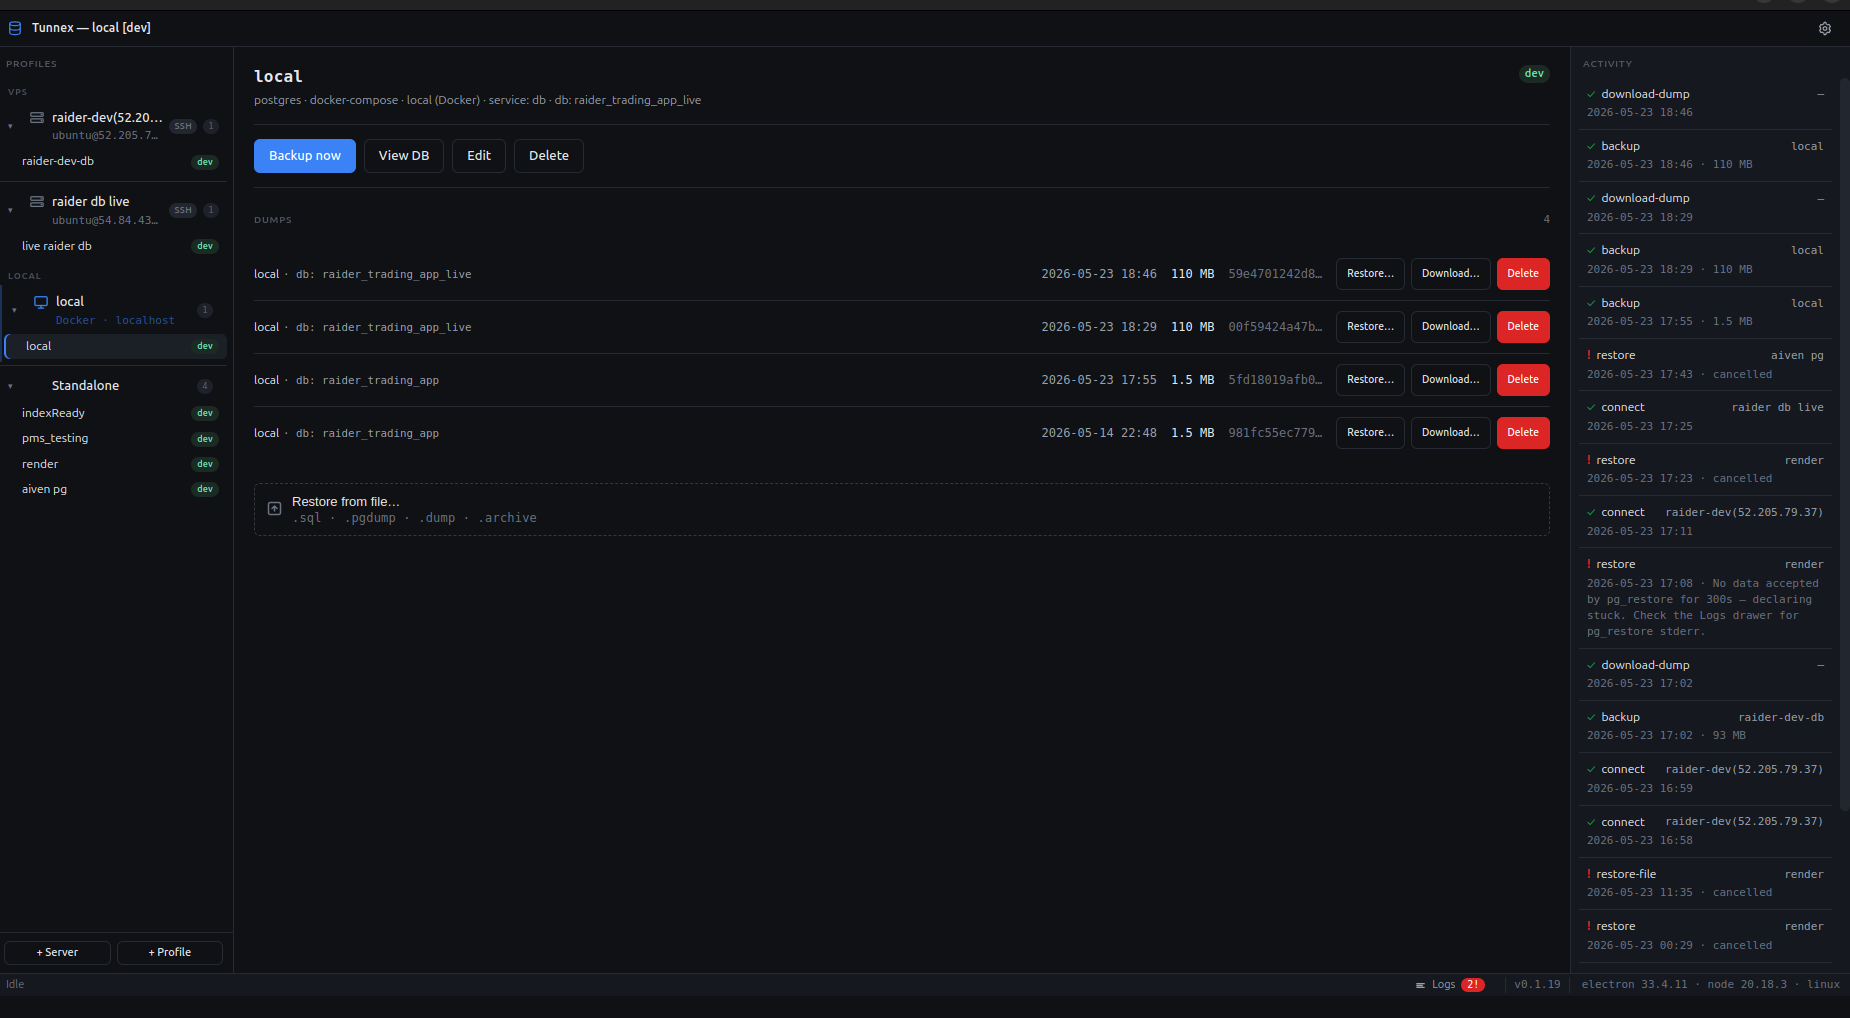Viewport: 1850px width, 1018px height.
Task: Click the 18:46 backup local 110 MB entry
Action: point(1705,155)
